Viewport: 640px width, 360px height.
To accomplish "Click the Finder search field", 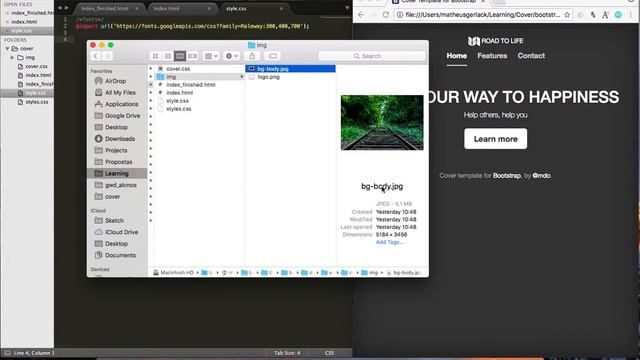I will tap(372, 56).
